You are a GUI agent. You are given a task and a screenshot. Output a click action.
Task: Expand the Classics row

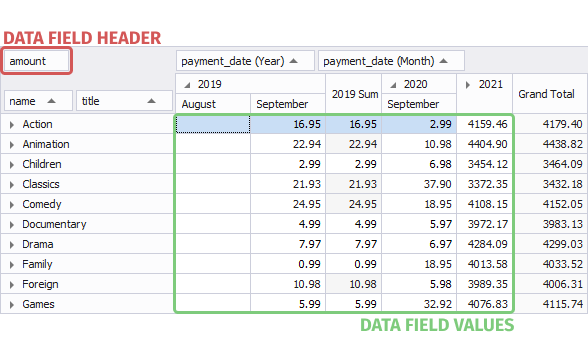(x=12, y=185)
